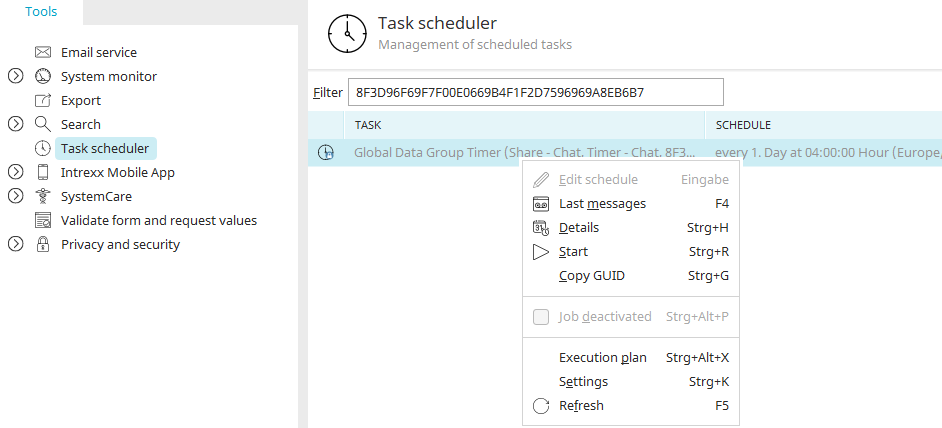Screen dimensions: 942x428
Task: Click the Intrexx Mobile App phone icon
Action: pyautogui.click(x=43, y=173)
